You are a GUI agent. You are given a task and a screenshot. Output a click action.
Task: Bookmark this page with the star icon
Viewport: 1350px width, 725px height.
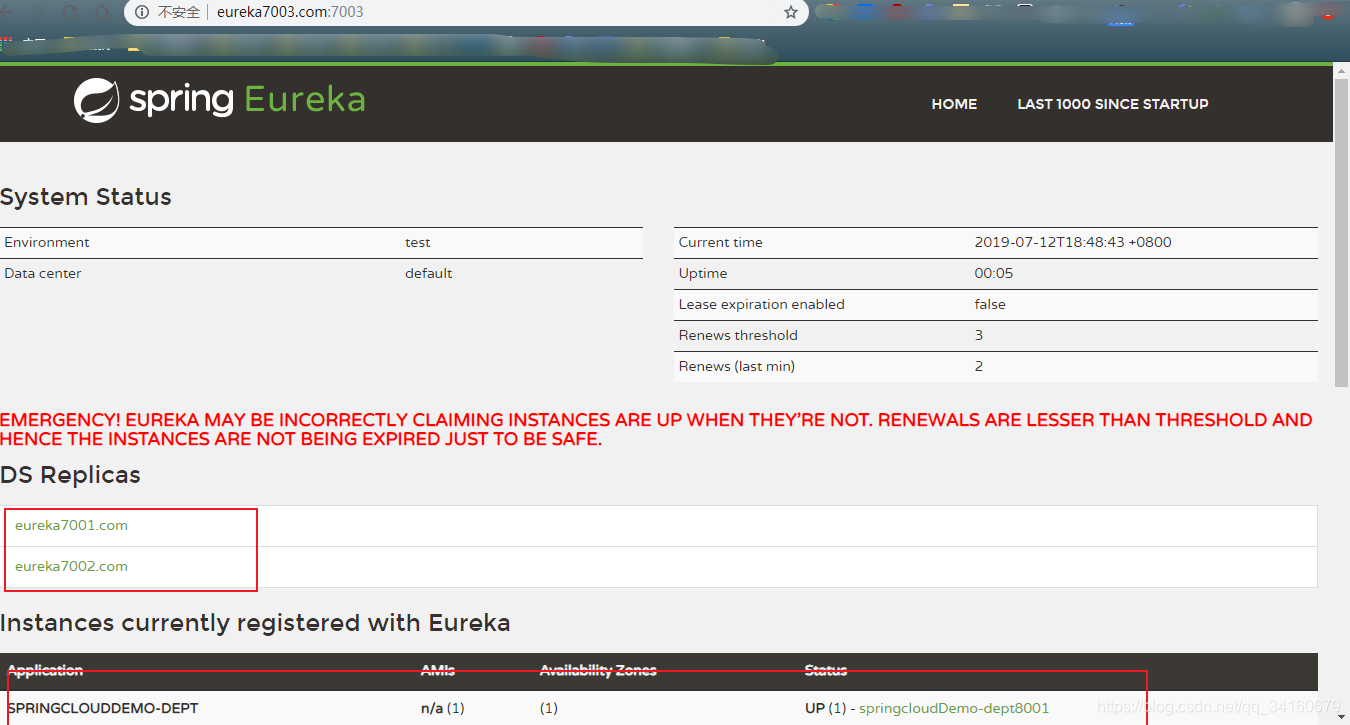(x=791, y=12)
